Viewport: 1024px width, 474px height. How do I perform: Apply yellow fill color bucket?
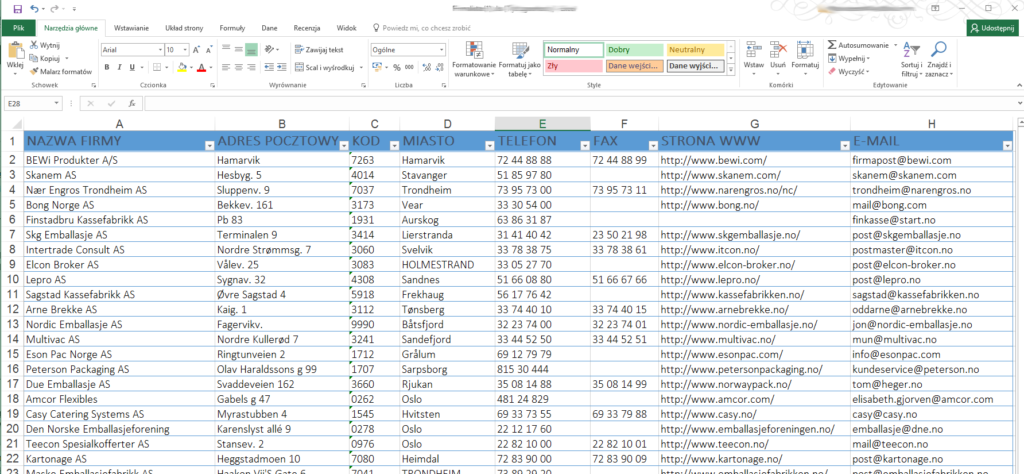[x=182, y=67]
